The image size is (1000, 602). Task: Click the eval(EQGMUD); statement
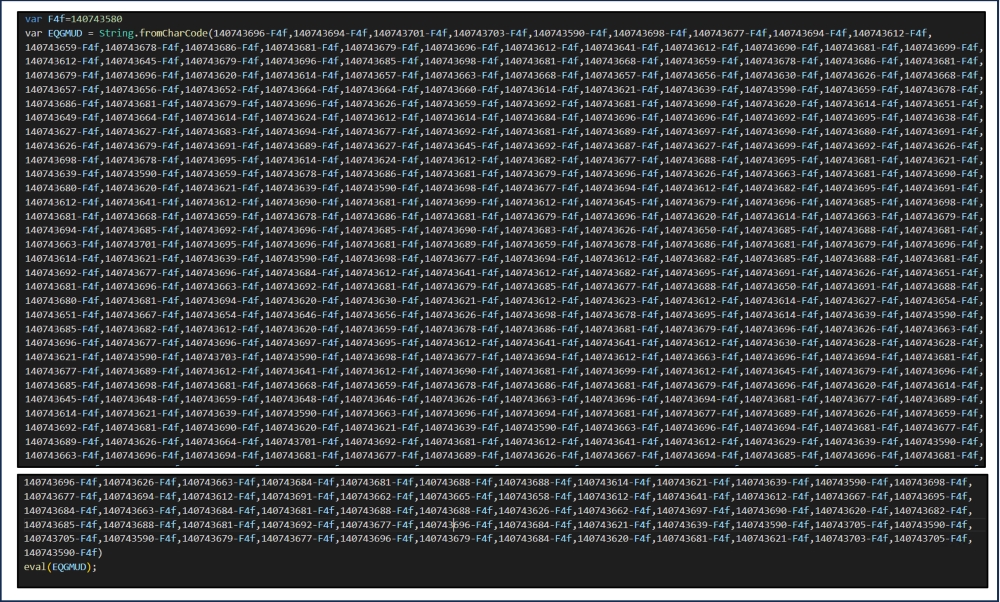[61, 567]
